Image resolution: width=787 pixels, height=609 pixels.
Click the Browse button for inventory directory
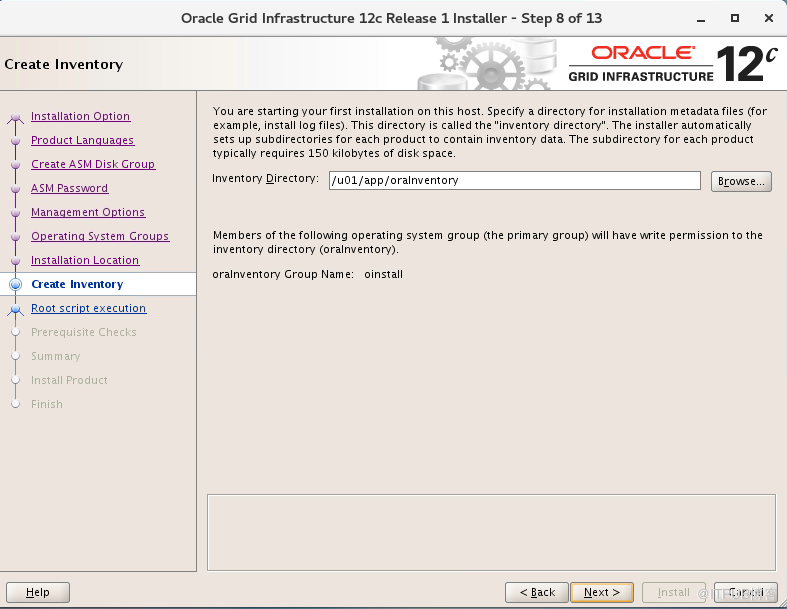[x=741, y=181]
